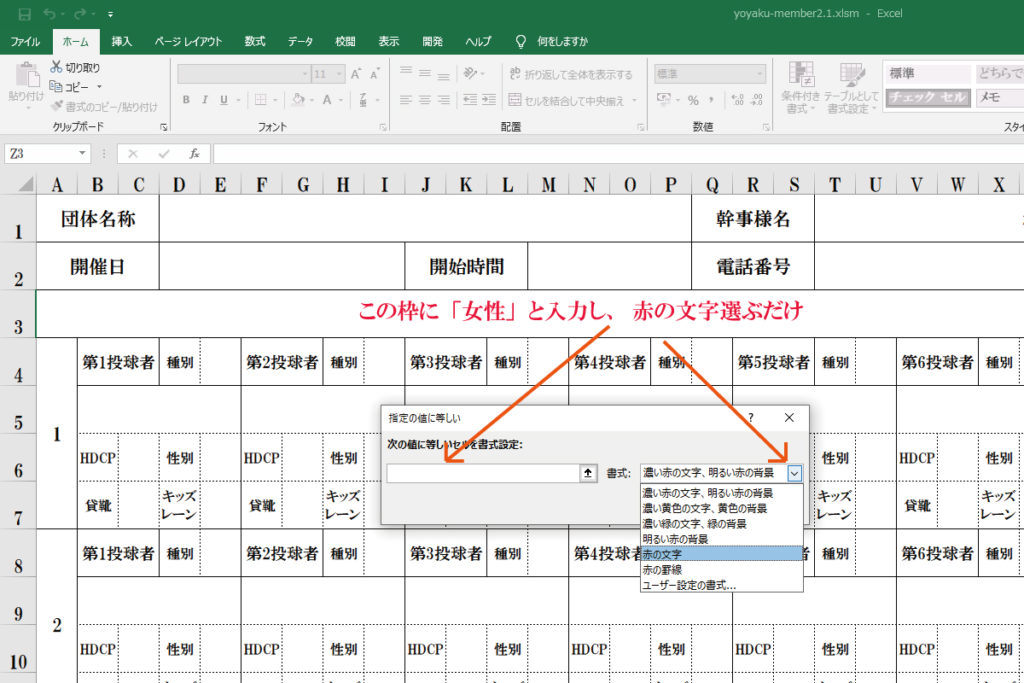Open the font name combo box

click(x=243, y=74)
